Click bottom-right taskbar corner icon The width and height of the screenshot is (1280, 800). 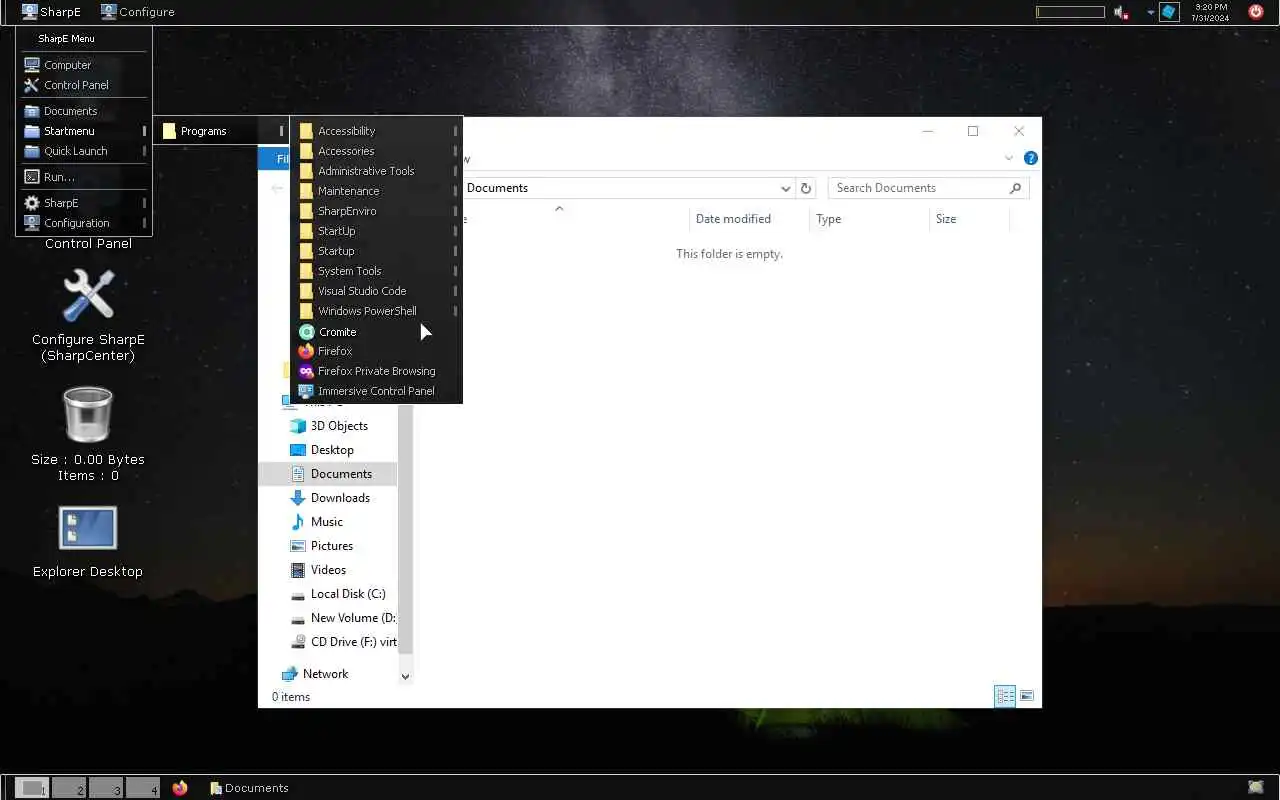[1255, 788]
